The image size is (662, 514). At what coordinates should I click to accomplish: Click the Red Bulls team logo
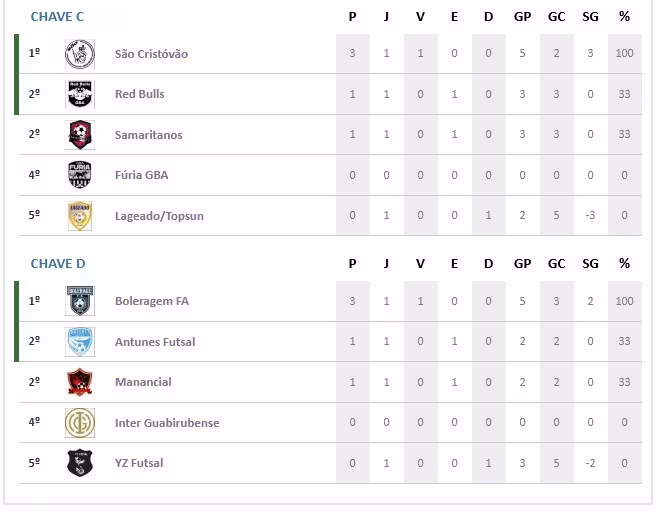pyautogui.click(x=80, y=94)
